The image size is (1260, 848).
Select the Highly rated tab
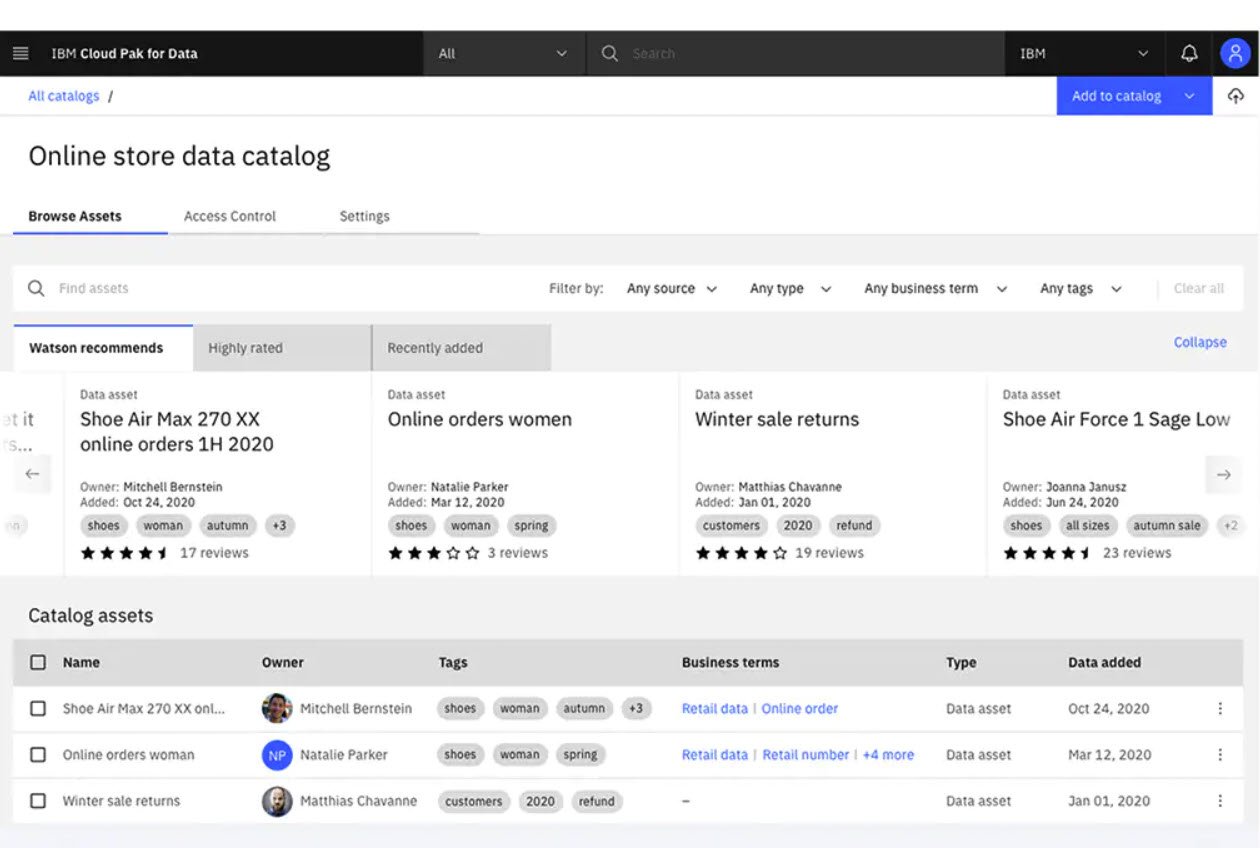coord(282,348)
